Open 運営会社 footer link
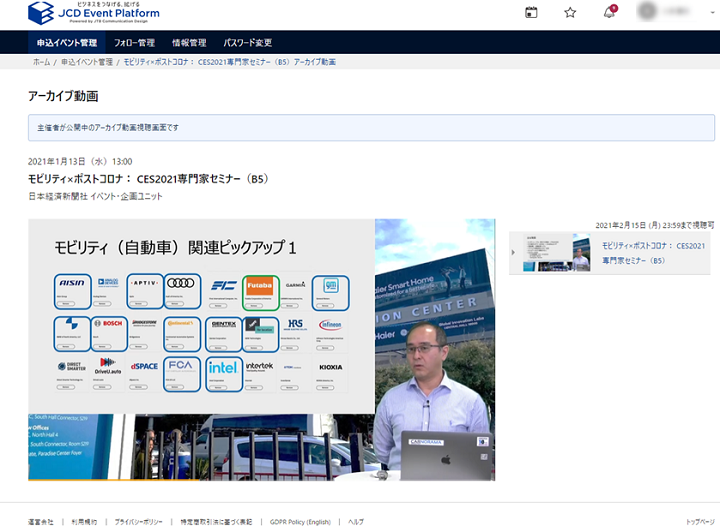The width and height of the screenshot is (720, 532). coord(40,522)
